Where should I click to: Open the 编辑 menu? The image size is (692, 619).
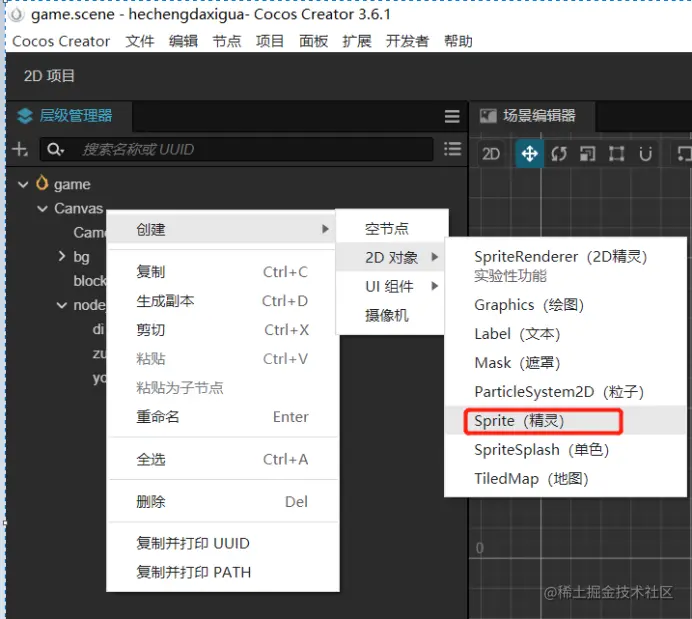click(183, 41)
